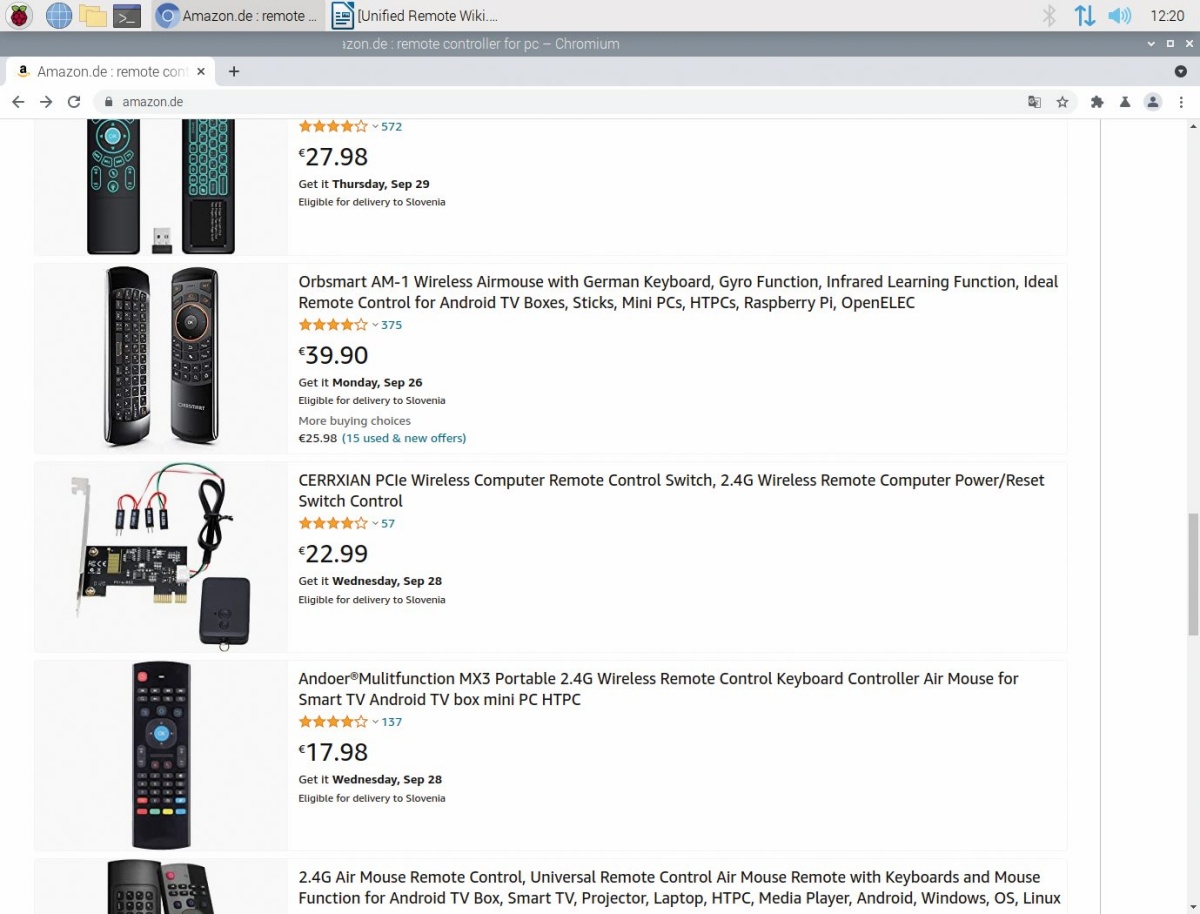
Task: Go back to the previous page
Action: click(18, 102)
